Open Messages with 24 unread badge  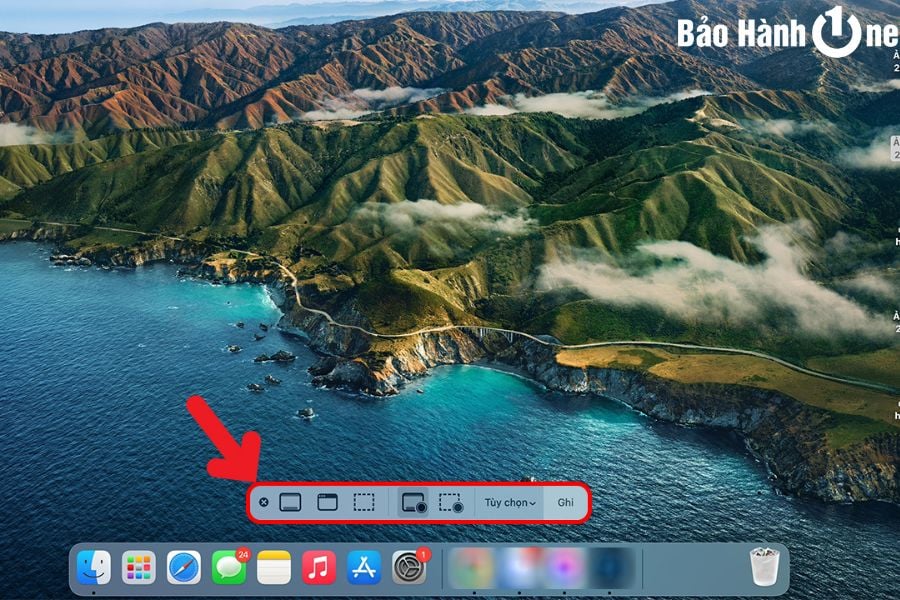coord(229,568)
